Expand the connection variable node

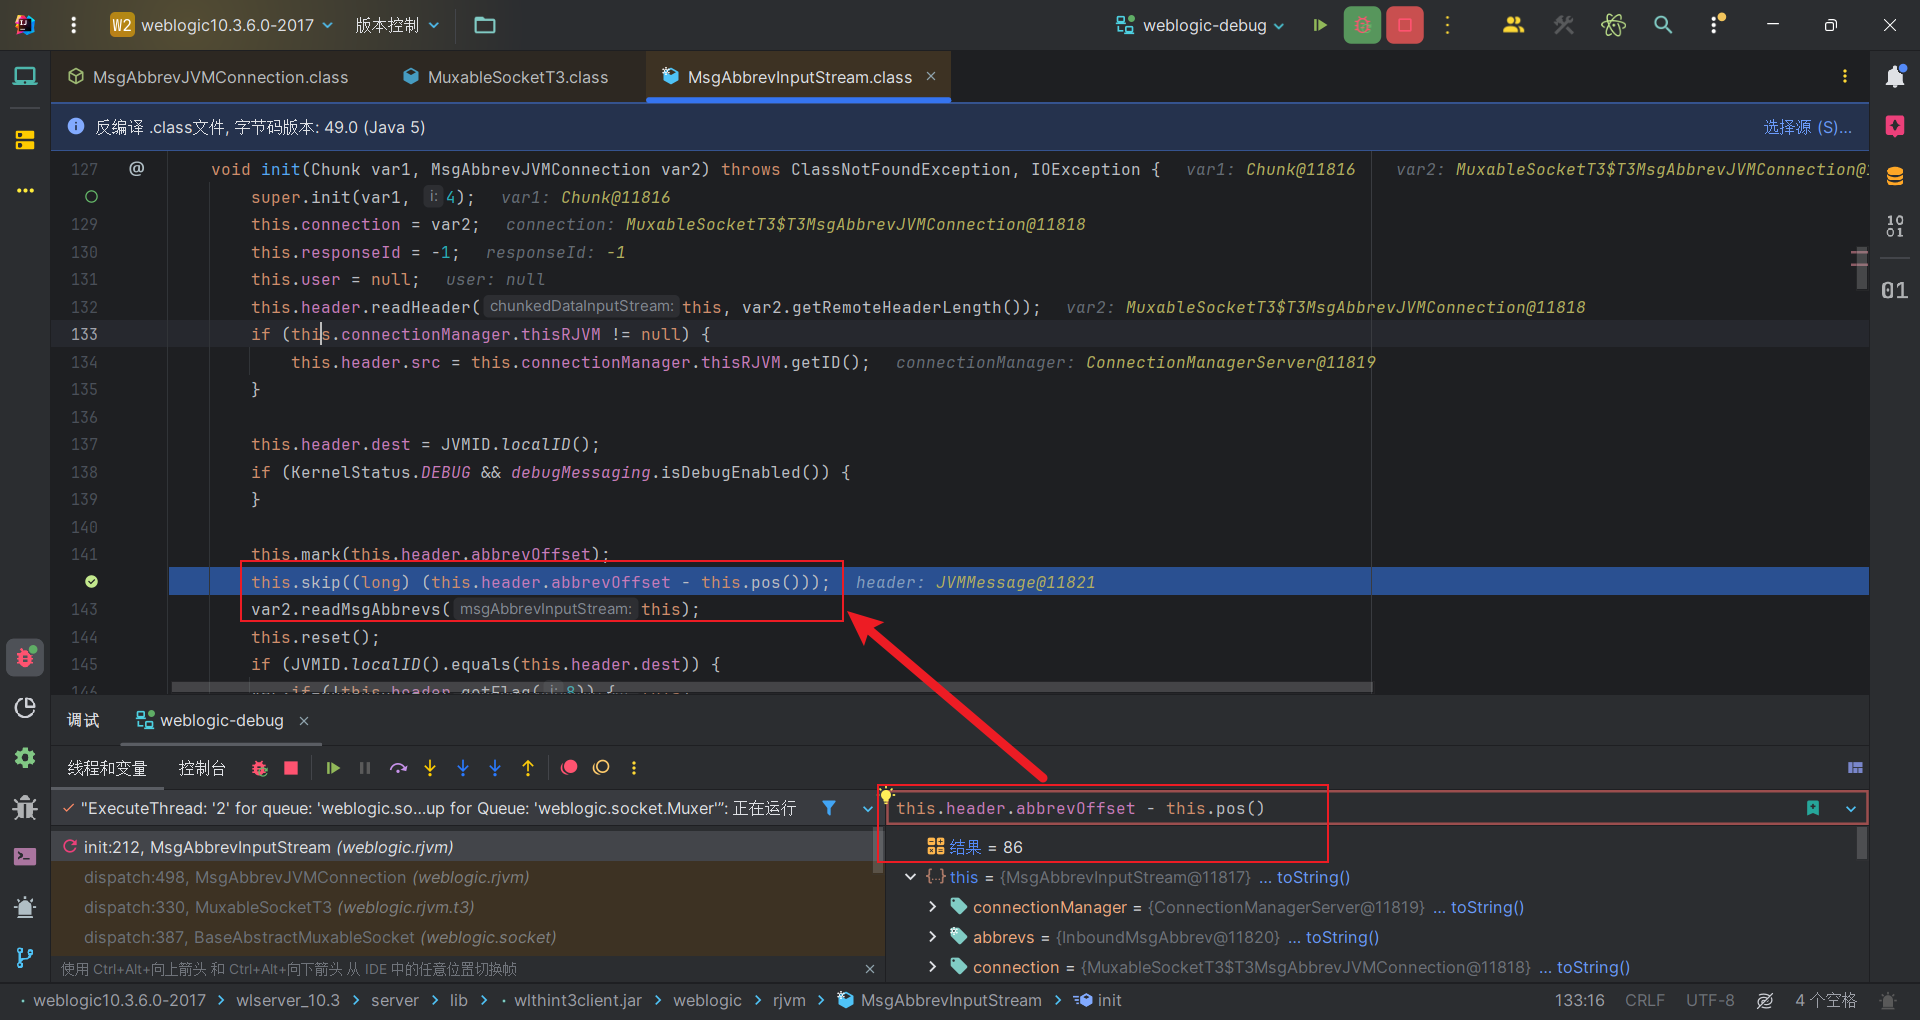tap(932, 967)
